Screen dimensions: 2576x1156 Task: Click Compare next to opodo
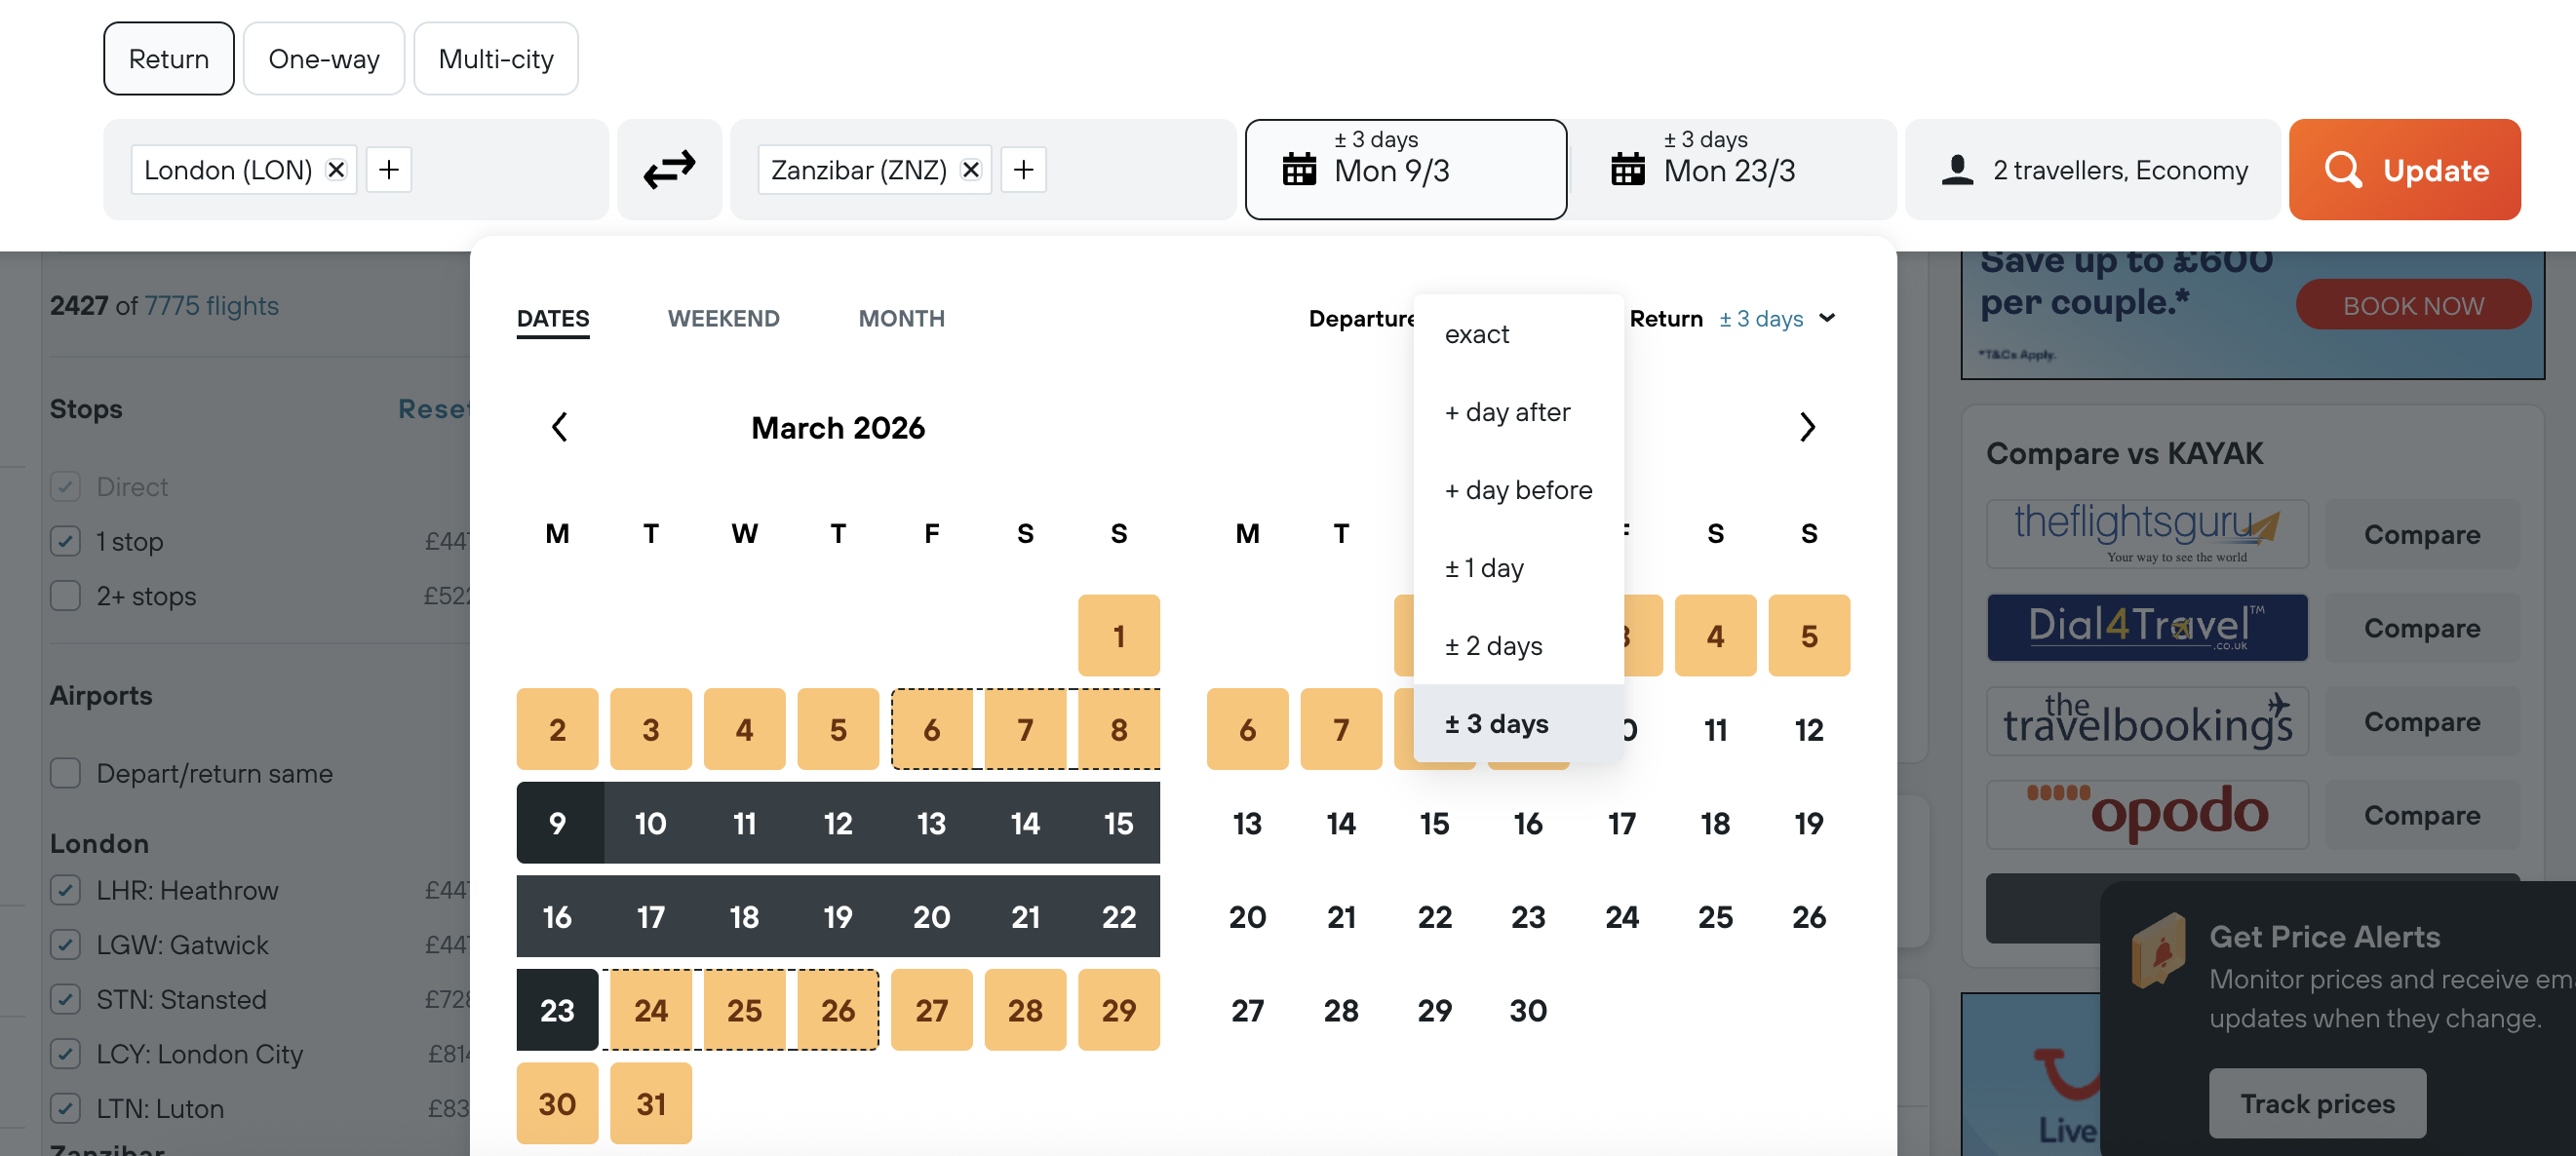click(2421, 815)
